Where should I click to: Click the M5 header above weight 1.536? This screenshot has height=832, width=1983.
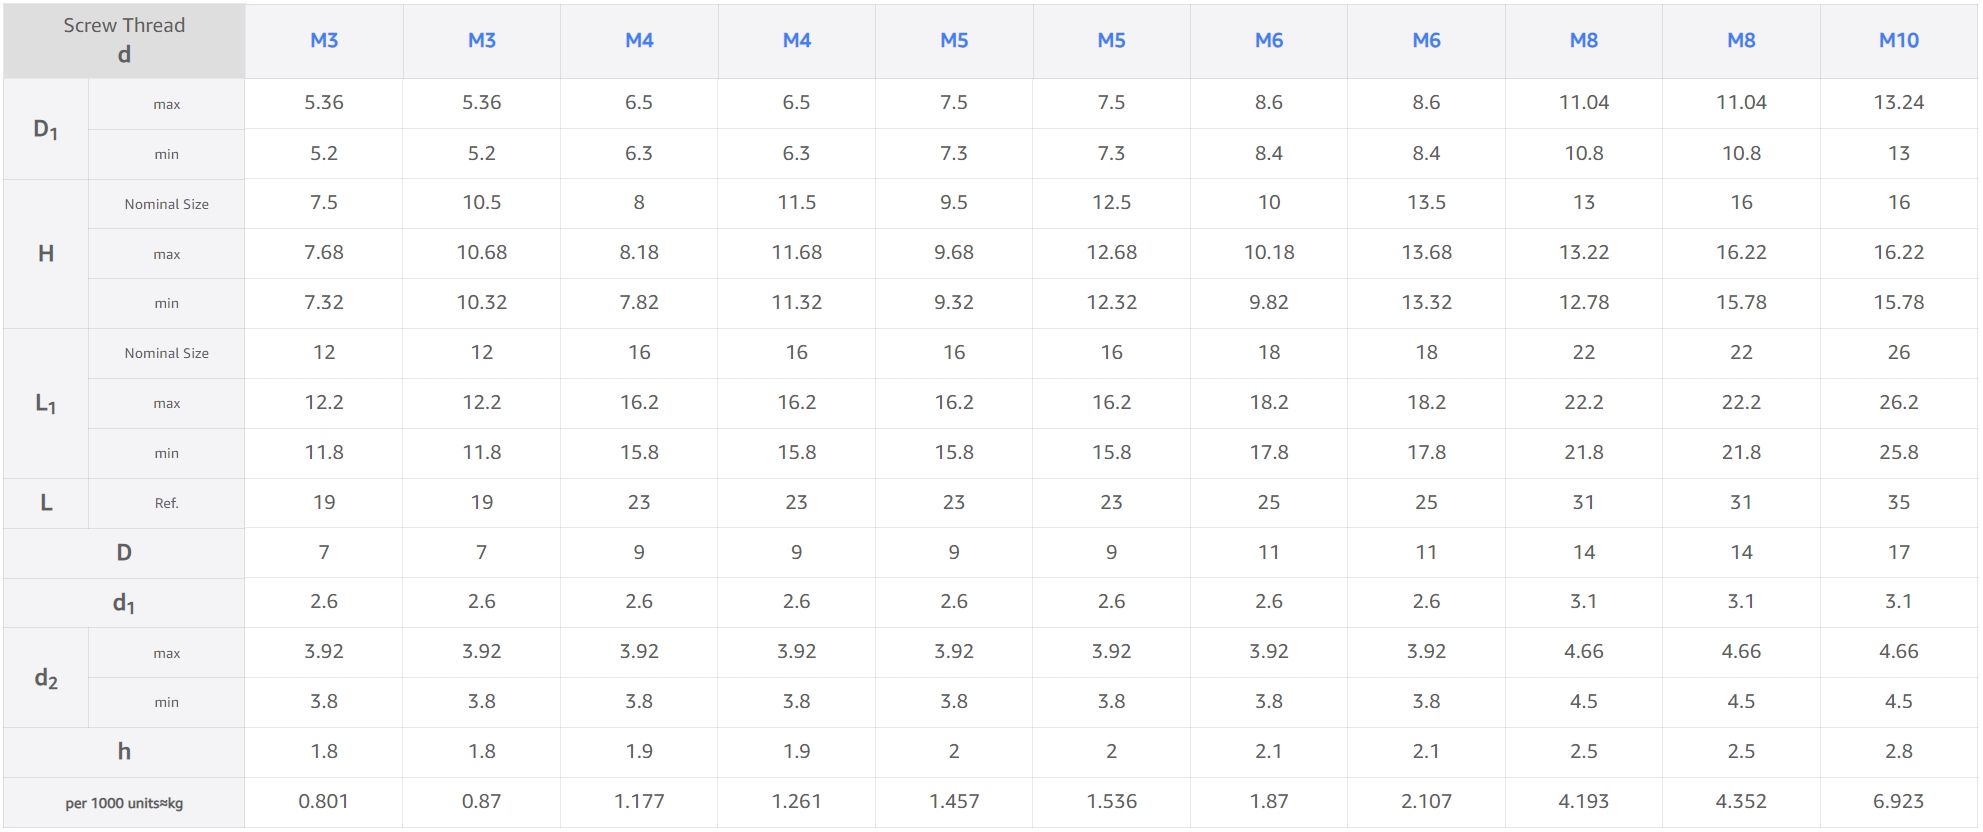click(1111, 40)
